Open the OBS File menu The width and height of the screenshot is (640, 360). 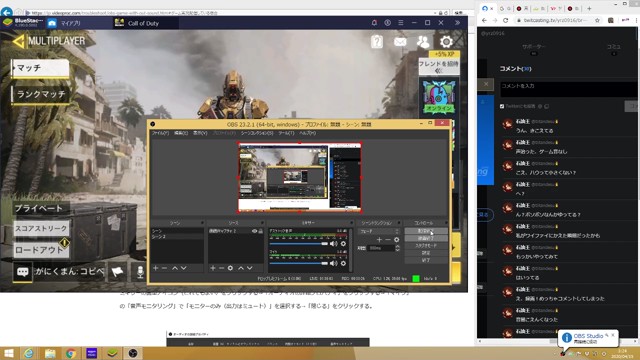click(x=160, y=133)
